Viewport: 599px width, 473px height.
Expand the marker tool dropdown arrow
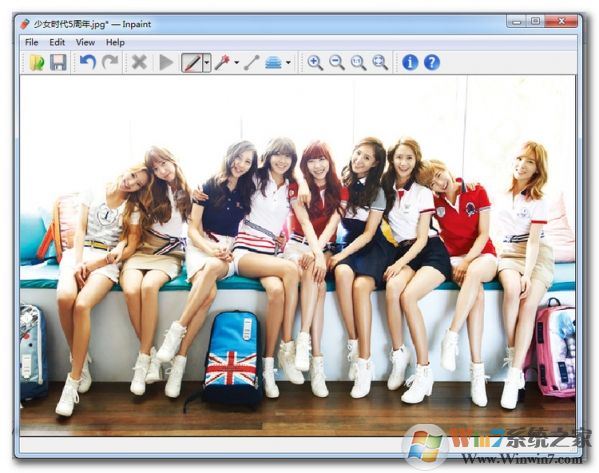click(207, 63)
